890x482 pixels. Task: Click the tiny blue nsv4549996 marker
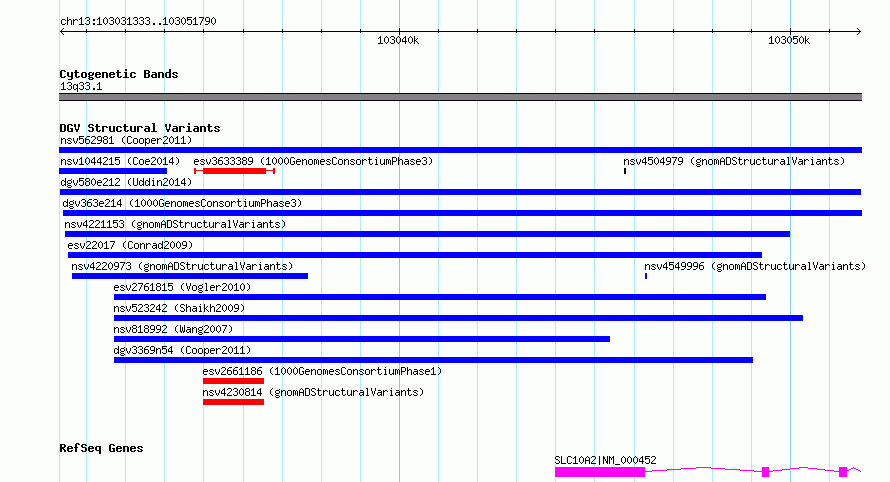pos(646,276)
